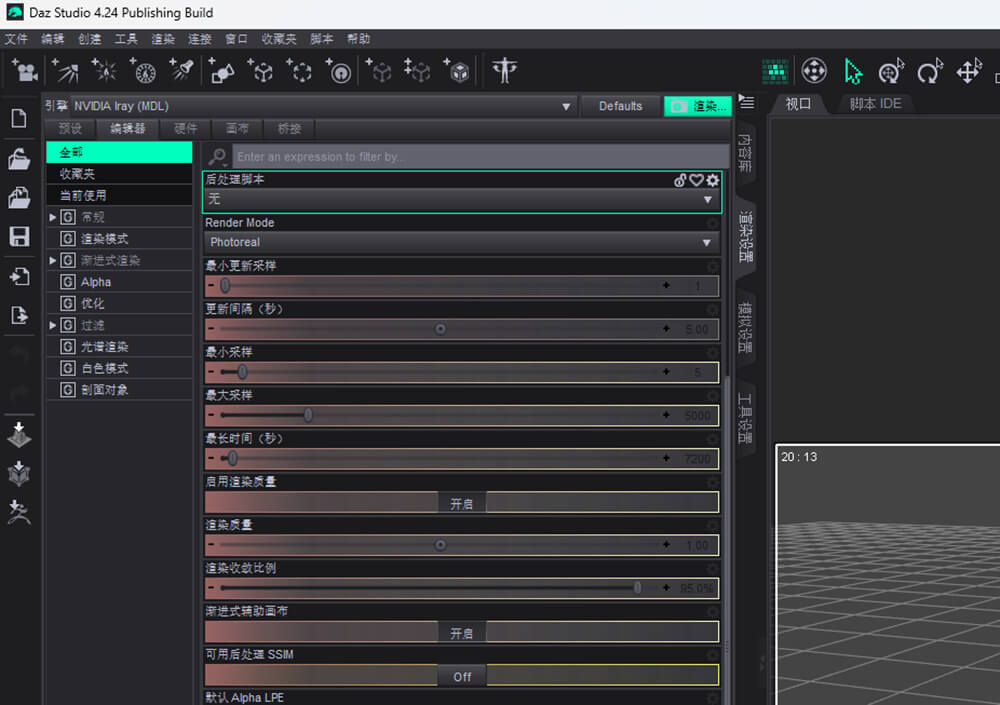Screen dimensions: 1000x705
Task: Switch to the 预设 tab
Action: pyautogui.click(x=70, y=129)
